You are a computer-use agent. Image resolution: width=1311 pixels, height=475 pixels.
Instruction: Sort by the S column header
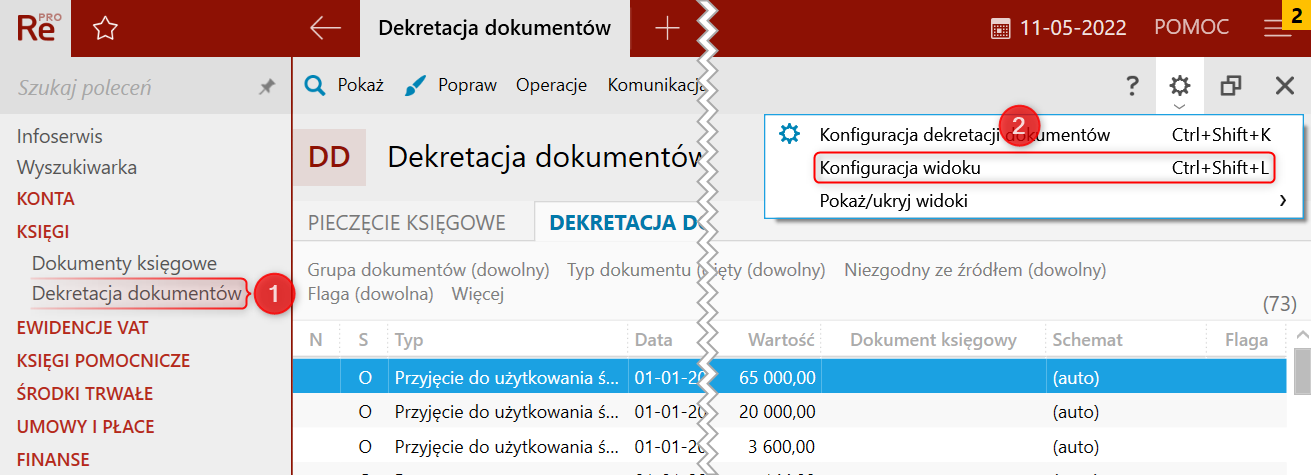point(364,340)
